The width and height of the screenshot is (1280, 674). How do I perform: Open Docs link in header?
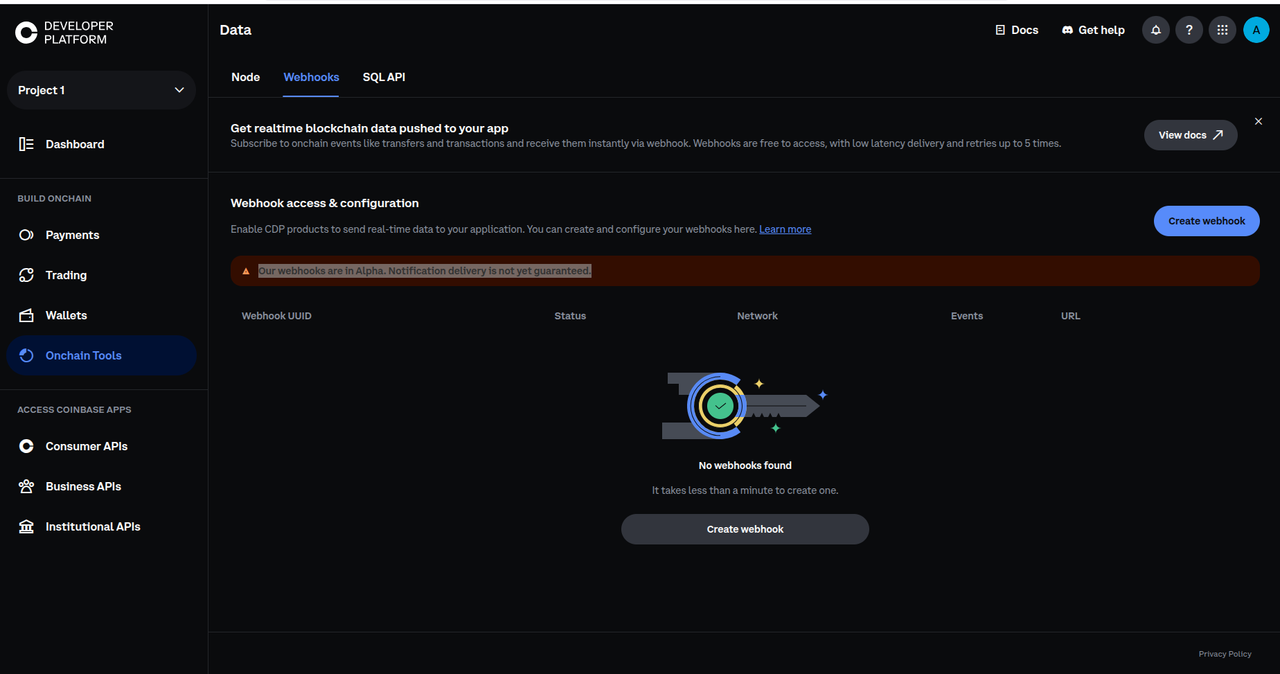1017,30
